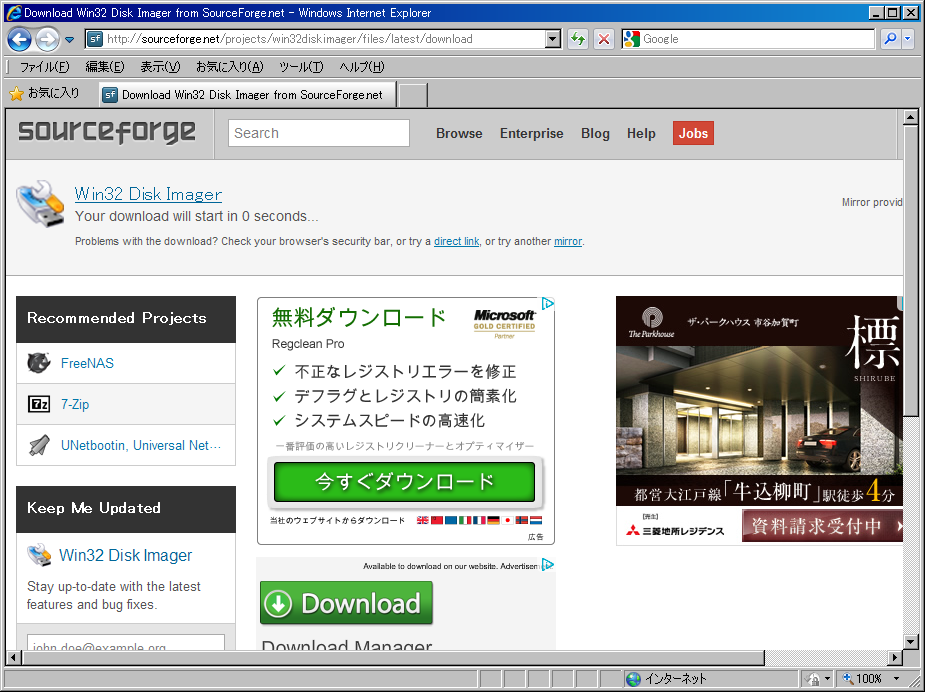The width and height of the screenshot is (925, 692).
Task: Click the sf site icon in address bar
Action: point(94,39)
